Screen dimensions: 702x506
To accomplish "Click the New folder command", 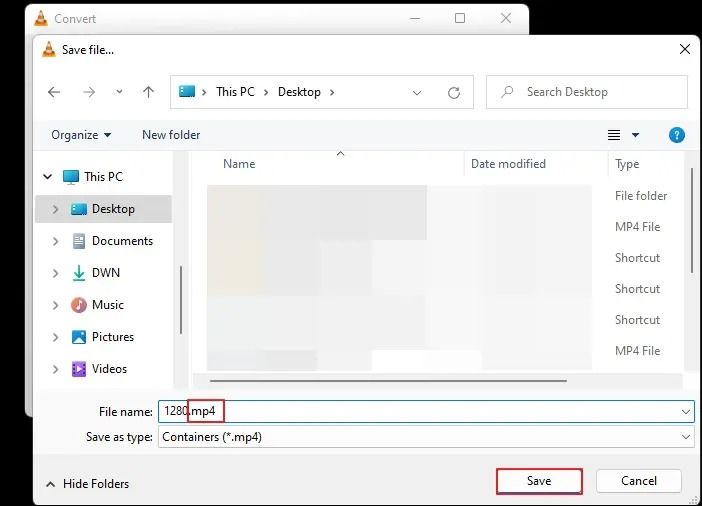I will click(171, 135).
